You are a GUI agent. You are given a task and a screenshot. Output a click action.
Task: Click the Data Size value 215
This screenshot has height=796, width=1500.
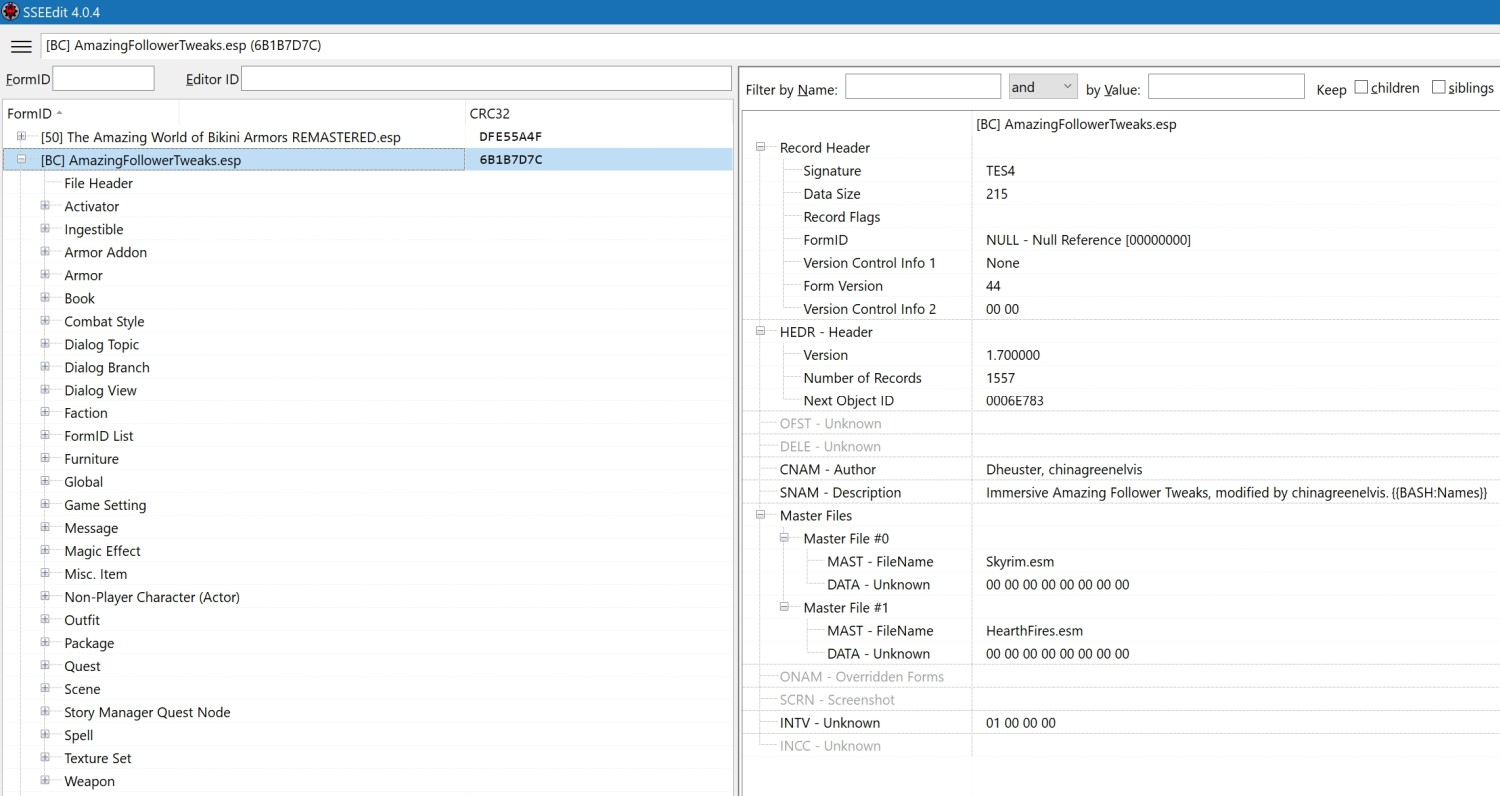click(997, 194)
